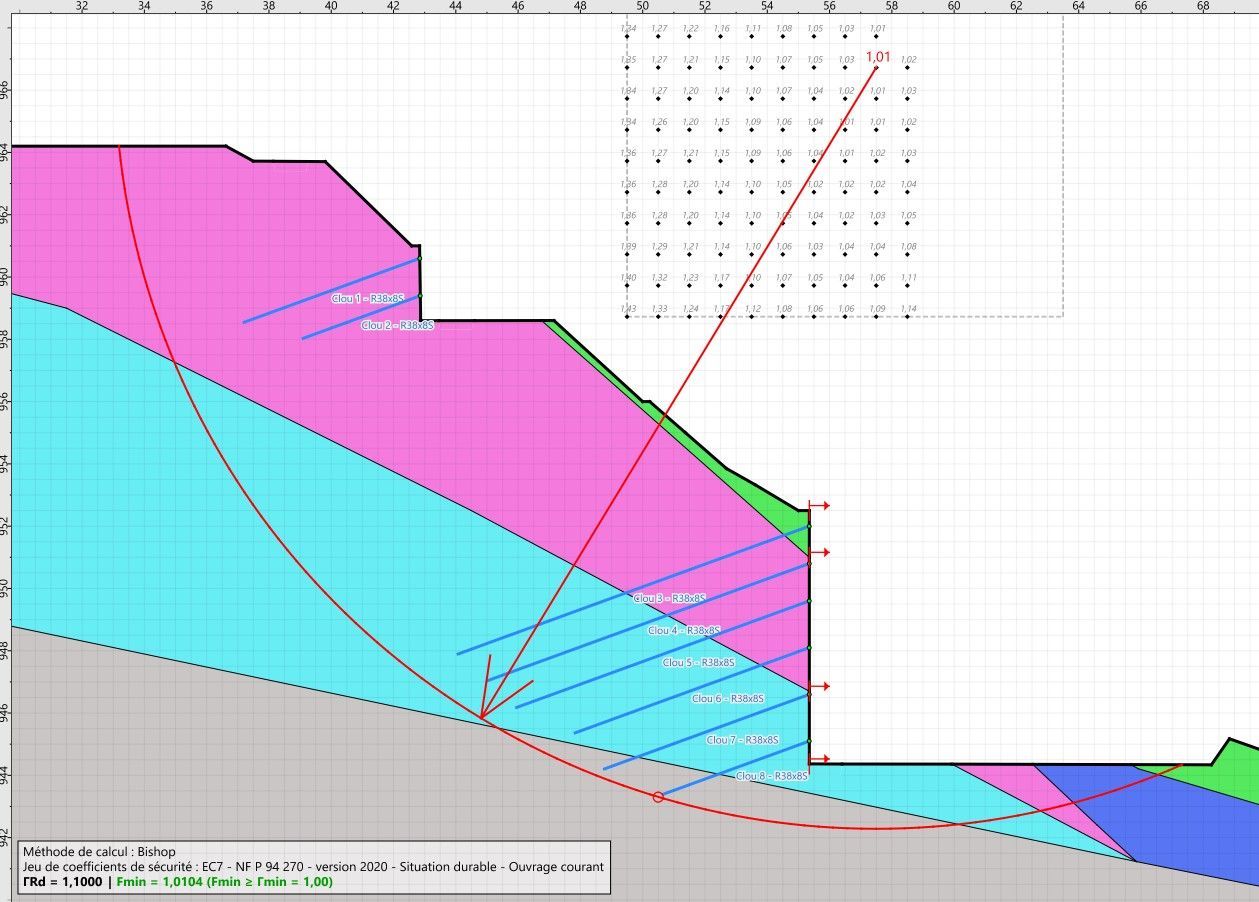Click the topmost red arrow on the wall
Image resolution: width=1259 pixels, height=902 pixels.
click(820, 506)
